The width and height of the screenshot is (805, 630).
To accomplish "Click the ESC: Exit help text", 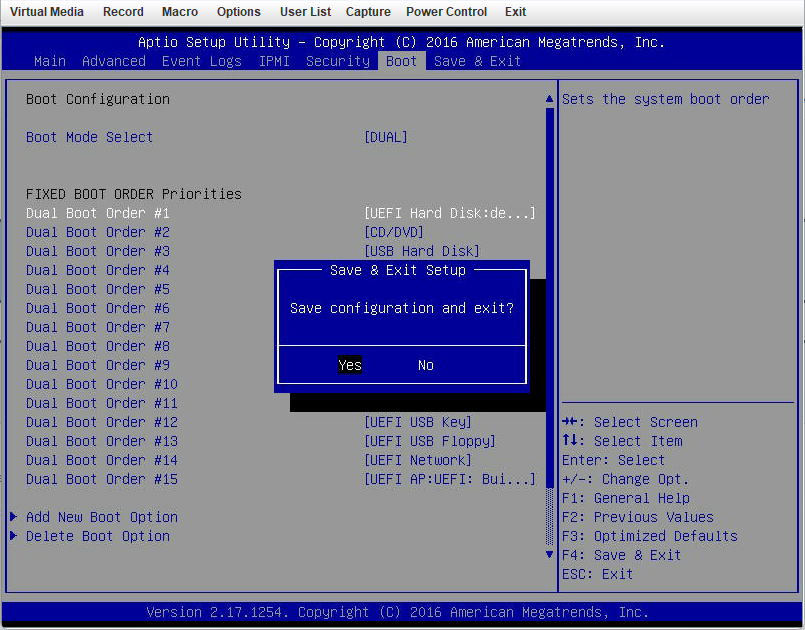I will [597, 574].
